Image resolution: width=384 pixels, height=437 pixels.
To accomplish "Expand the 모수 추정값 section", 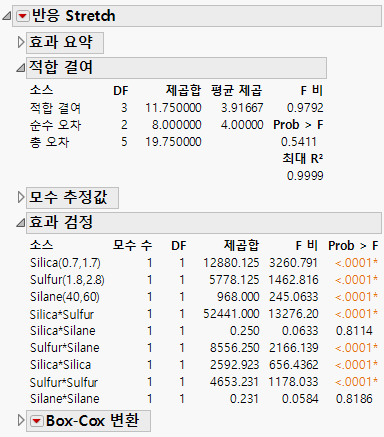I will tap(21, 197).
